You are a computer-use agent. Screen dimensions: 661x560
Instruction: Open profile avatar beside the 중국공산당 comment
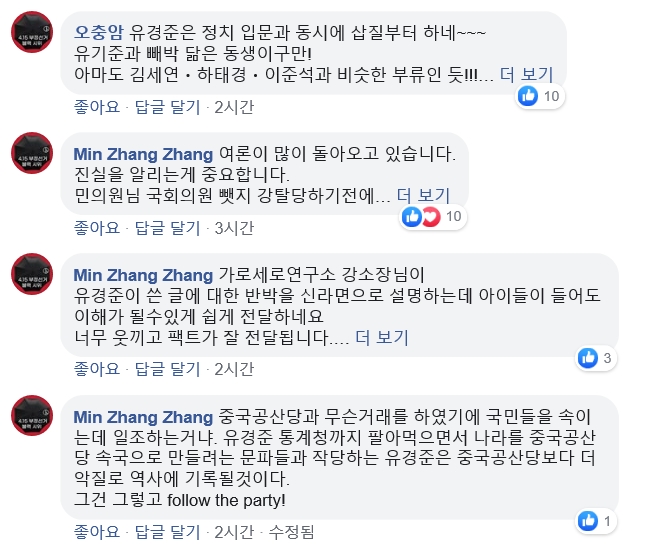click(32, 416)
